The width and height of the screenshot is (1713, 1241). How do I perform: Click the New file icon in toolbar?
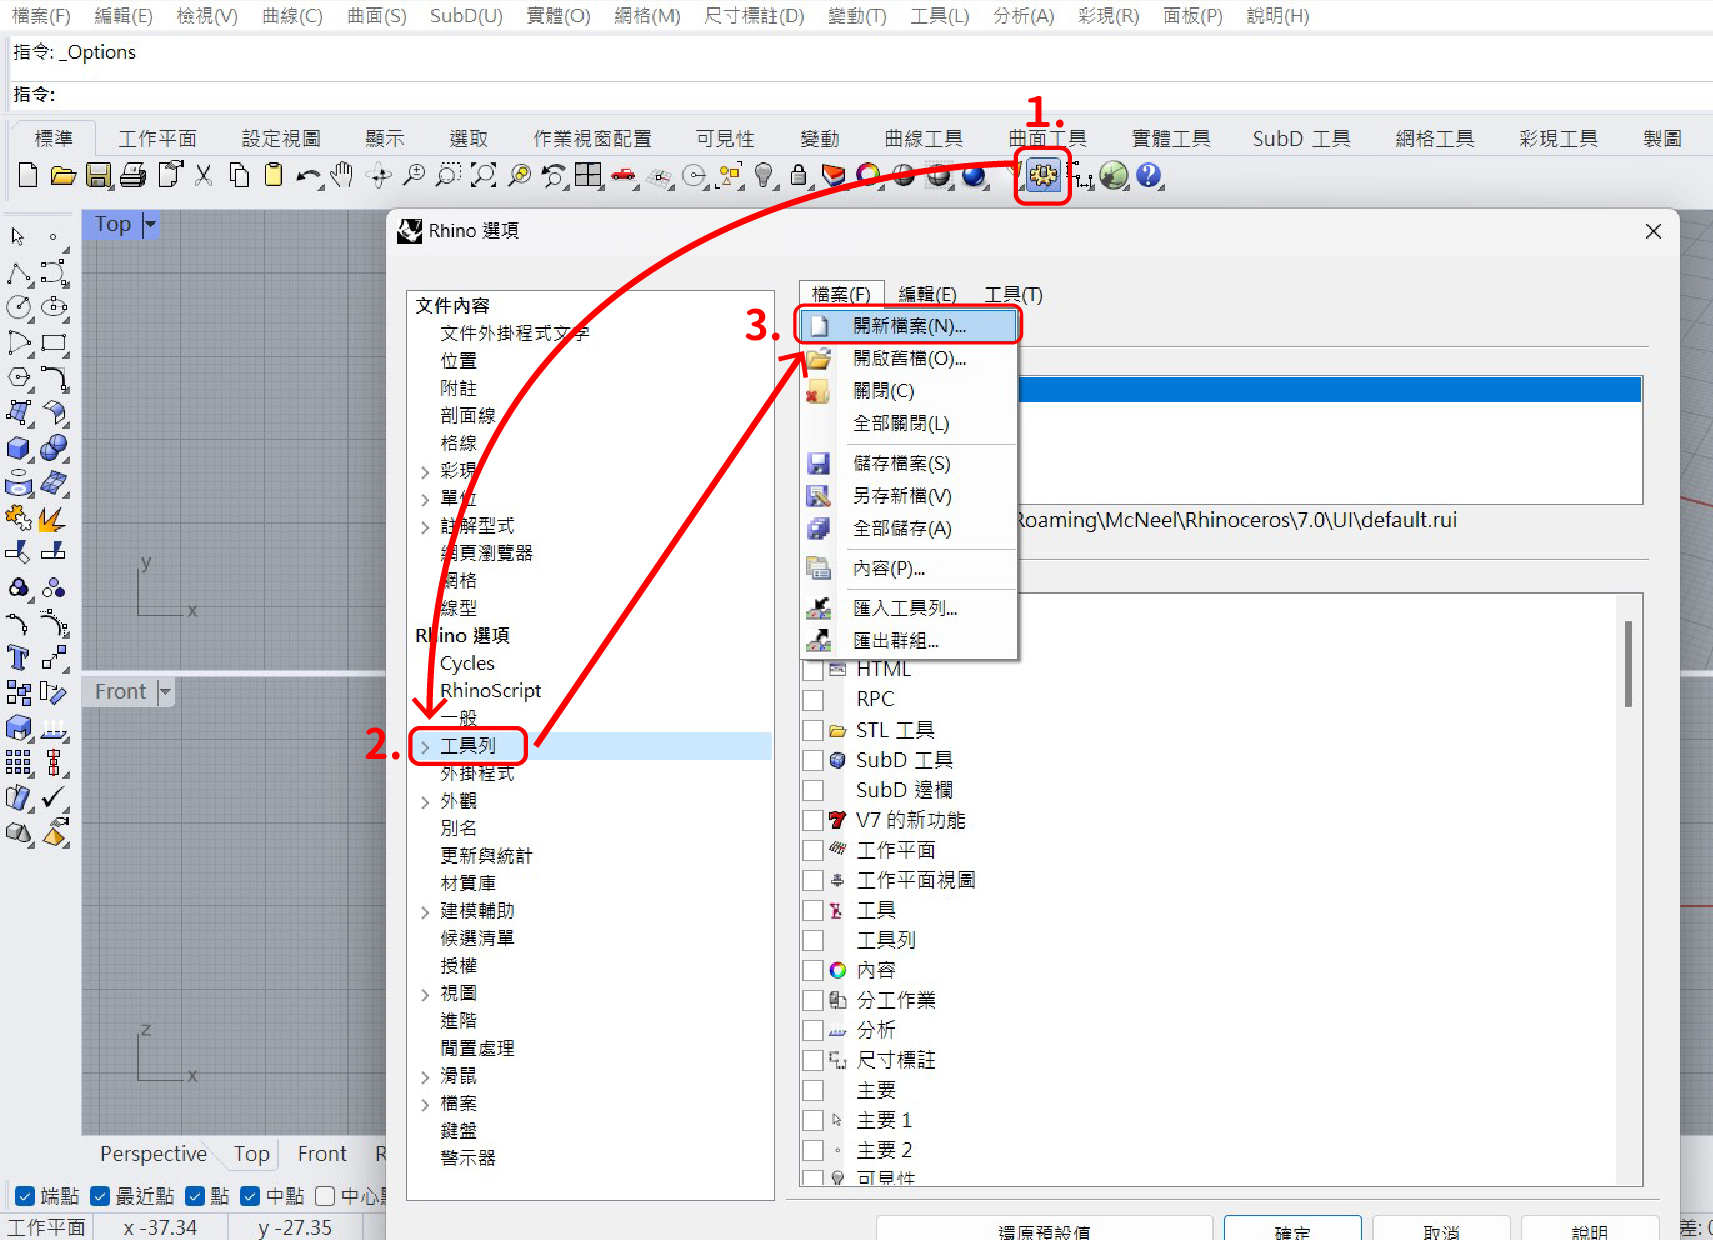28,176
